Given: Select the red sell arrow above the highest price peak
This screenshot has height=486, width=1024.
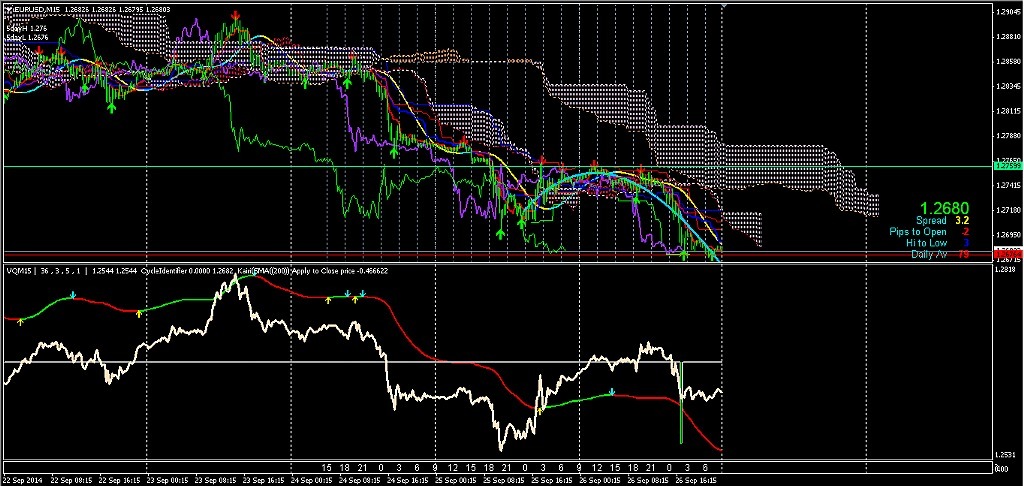Looking at the screenshot, I should [236, 14].
